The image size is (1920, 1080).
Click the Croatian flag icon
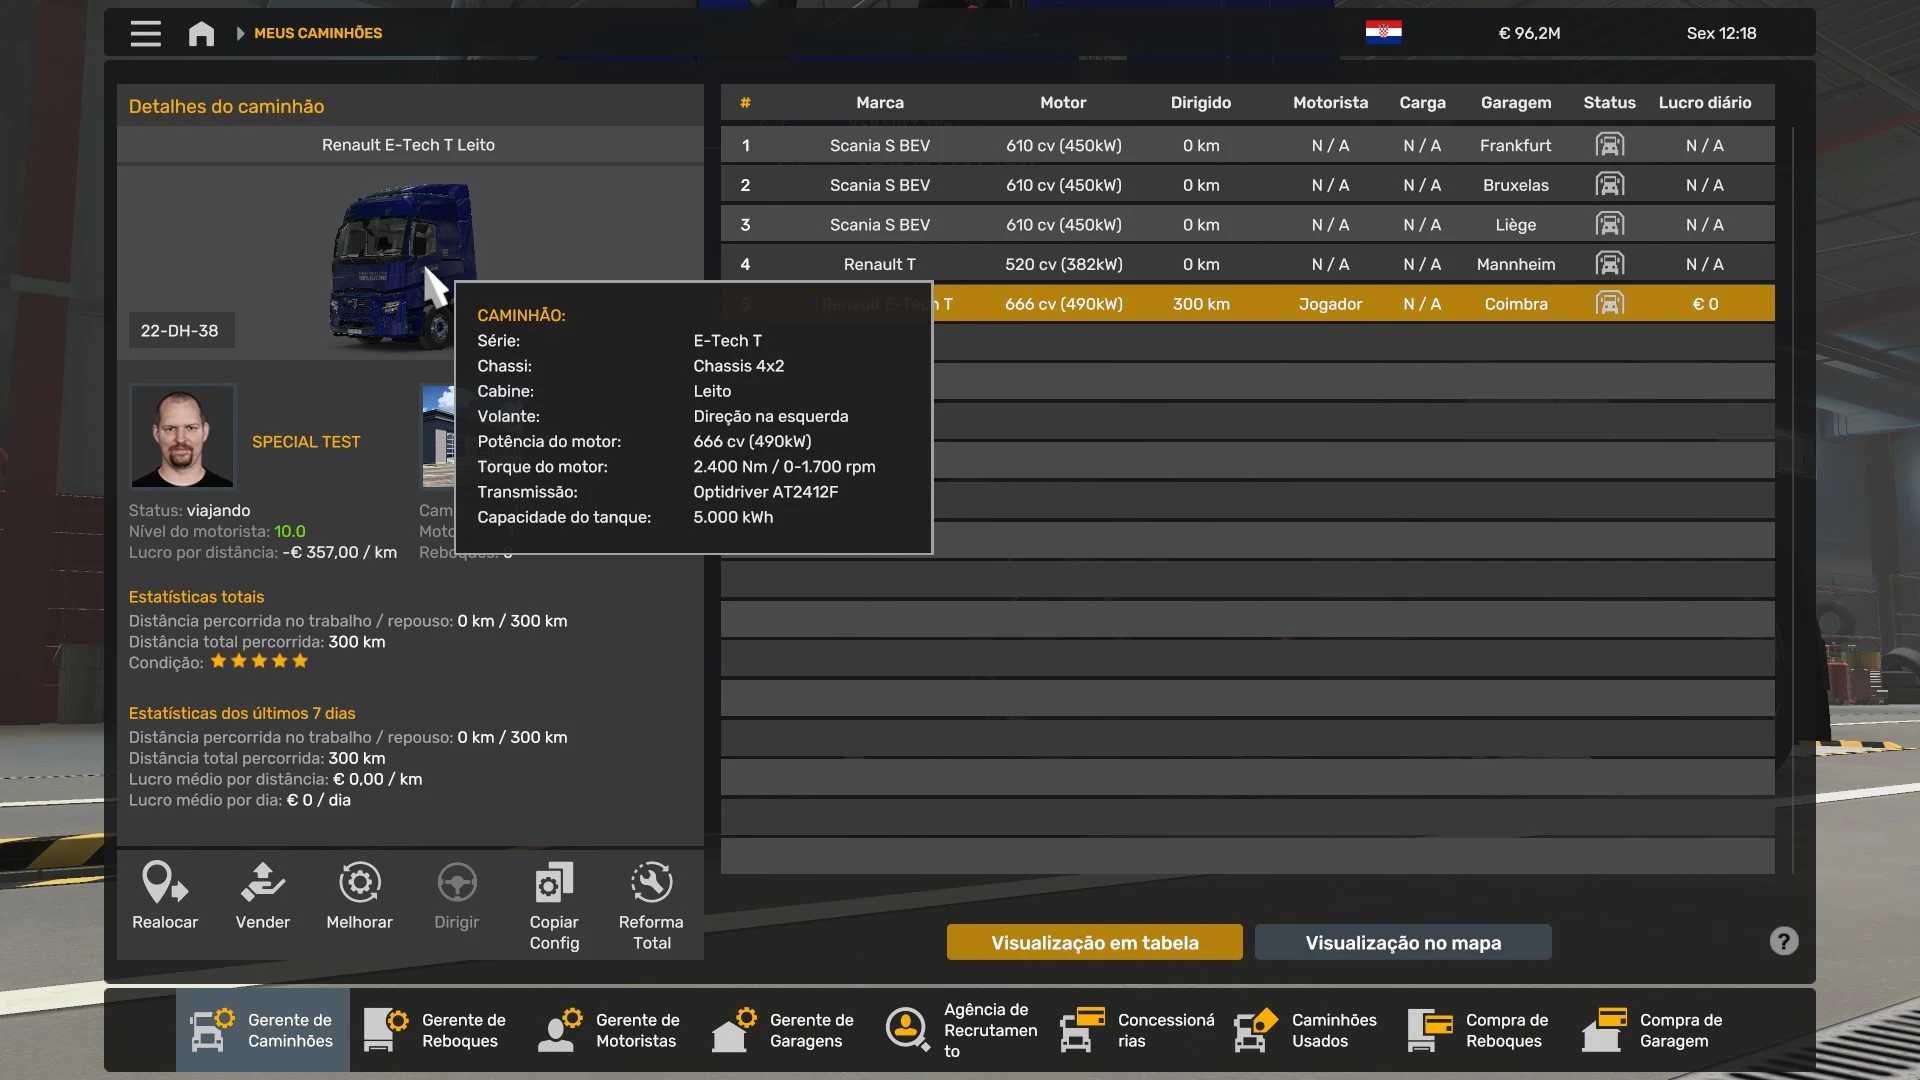coord(1383,33)
